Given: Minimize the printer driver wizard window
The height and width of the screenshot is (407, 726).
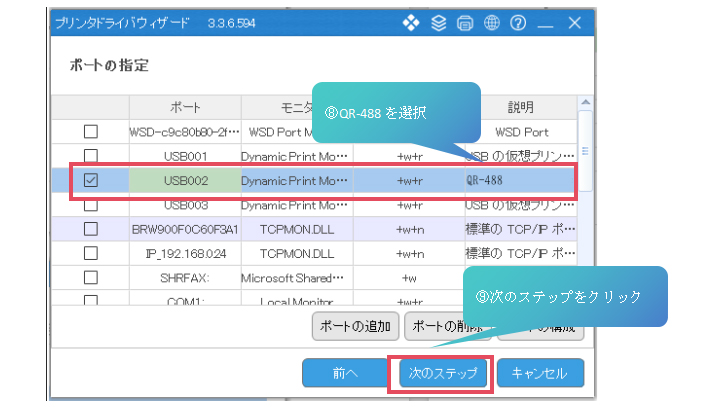Looking at the screenshot, I should (545, 24).
